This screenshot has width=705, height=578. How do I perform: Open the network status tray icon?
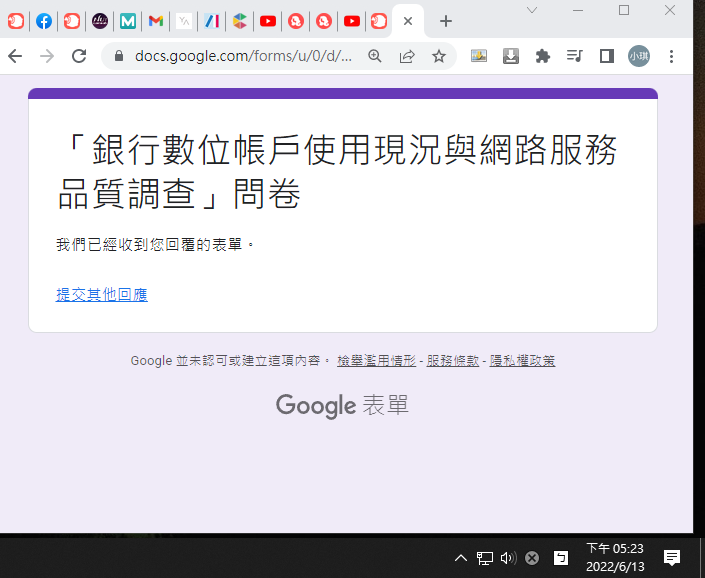(x=485, y=558)
